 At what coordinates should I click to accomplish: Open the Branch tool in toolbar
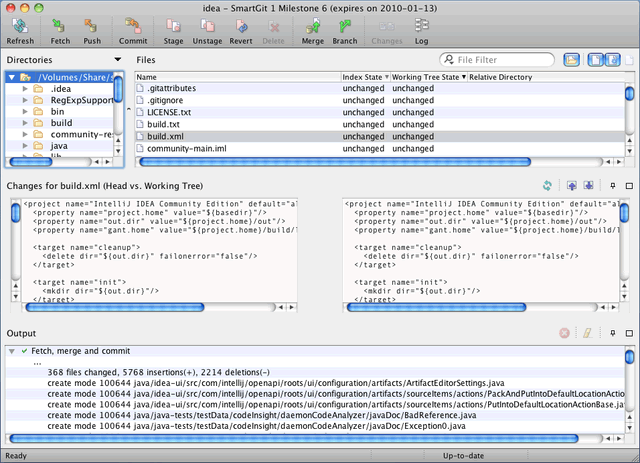[x=344, y=26]
